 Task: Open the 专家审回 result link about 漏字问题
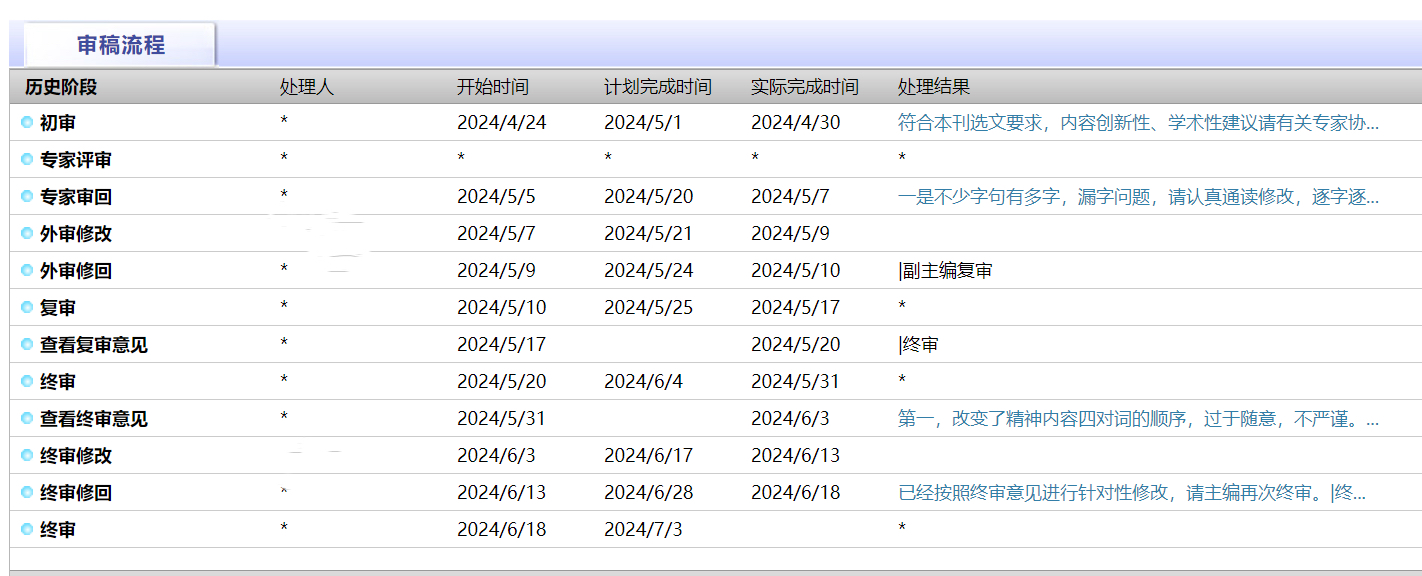point(1138,197)
